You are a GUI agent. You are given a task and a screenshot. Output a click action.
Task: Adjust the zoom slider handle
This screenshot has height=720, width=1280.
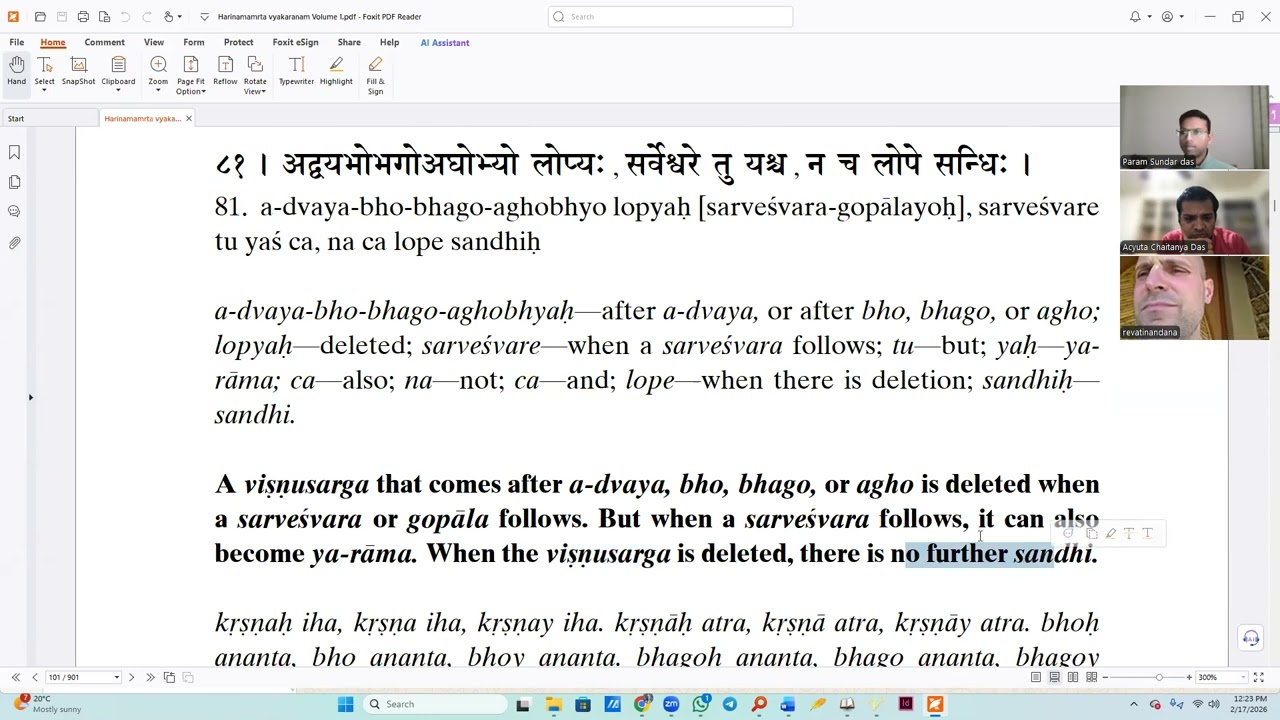(1159, 677)
